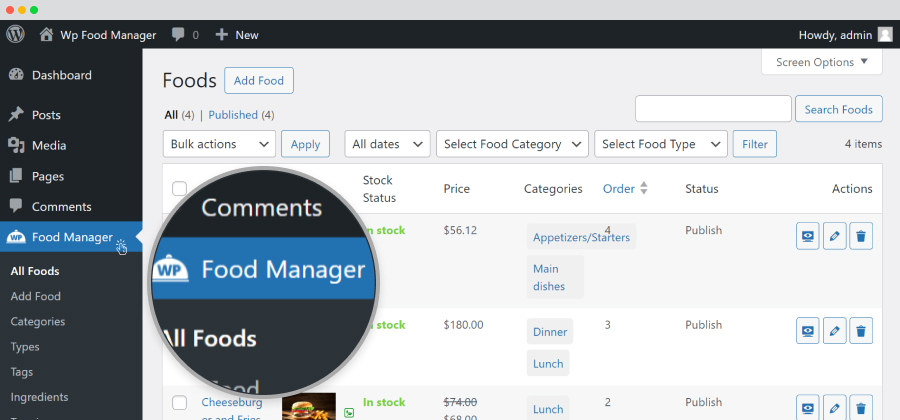
Task: Select Add Food submenu item
Action: tap(36, 296)
